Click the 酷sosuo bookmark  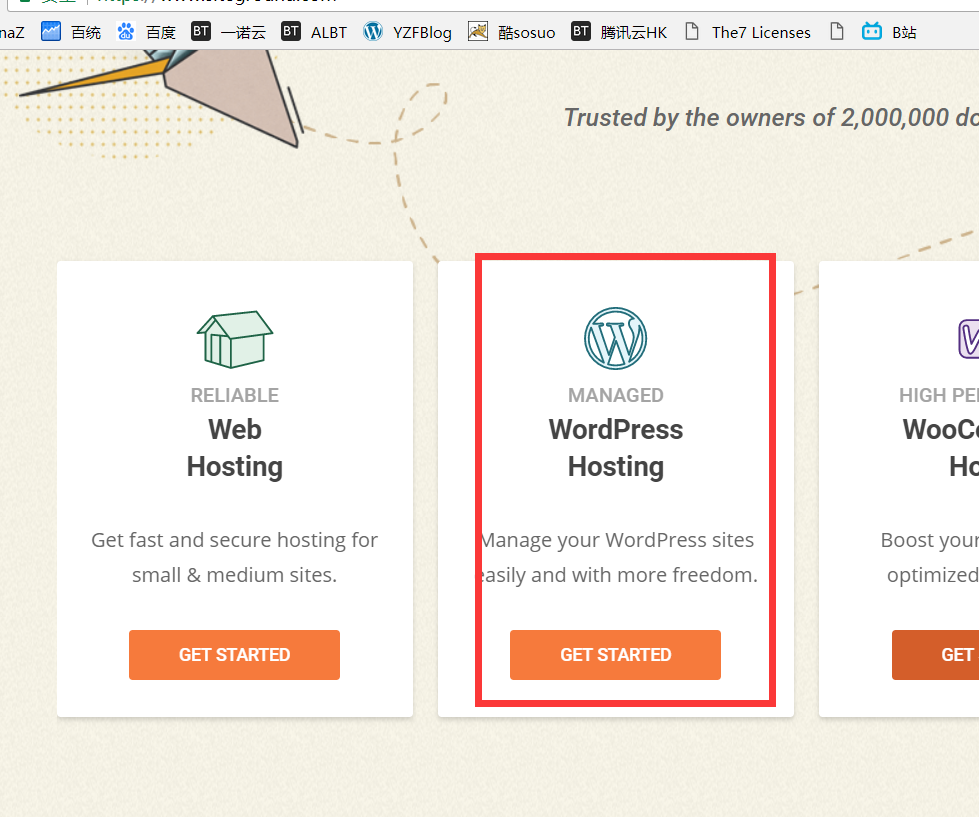click(512, 32)
